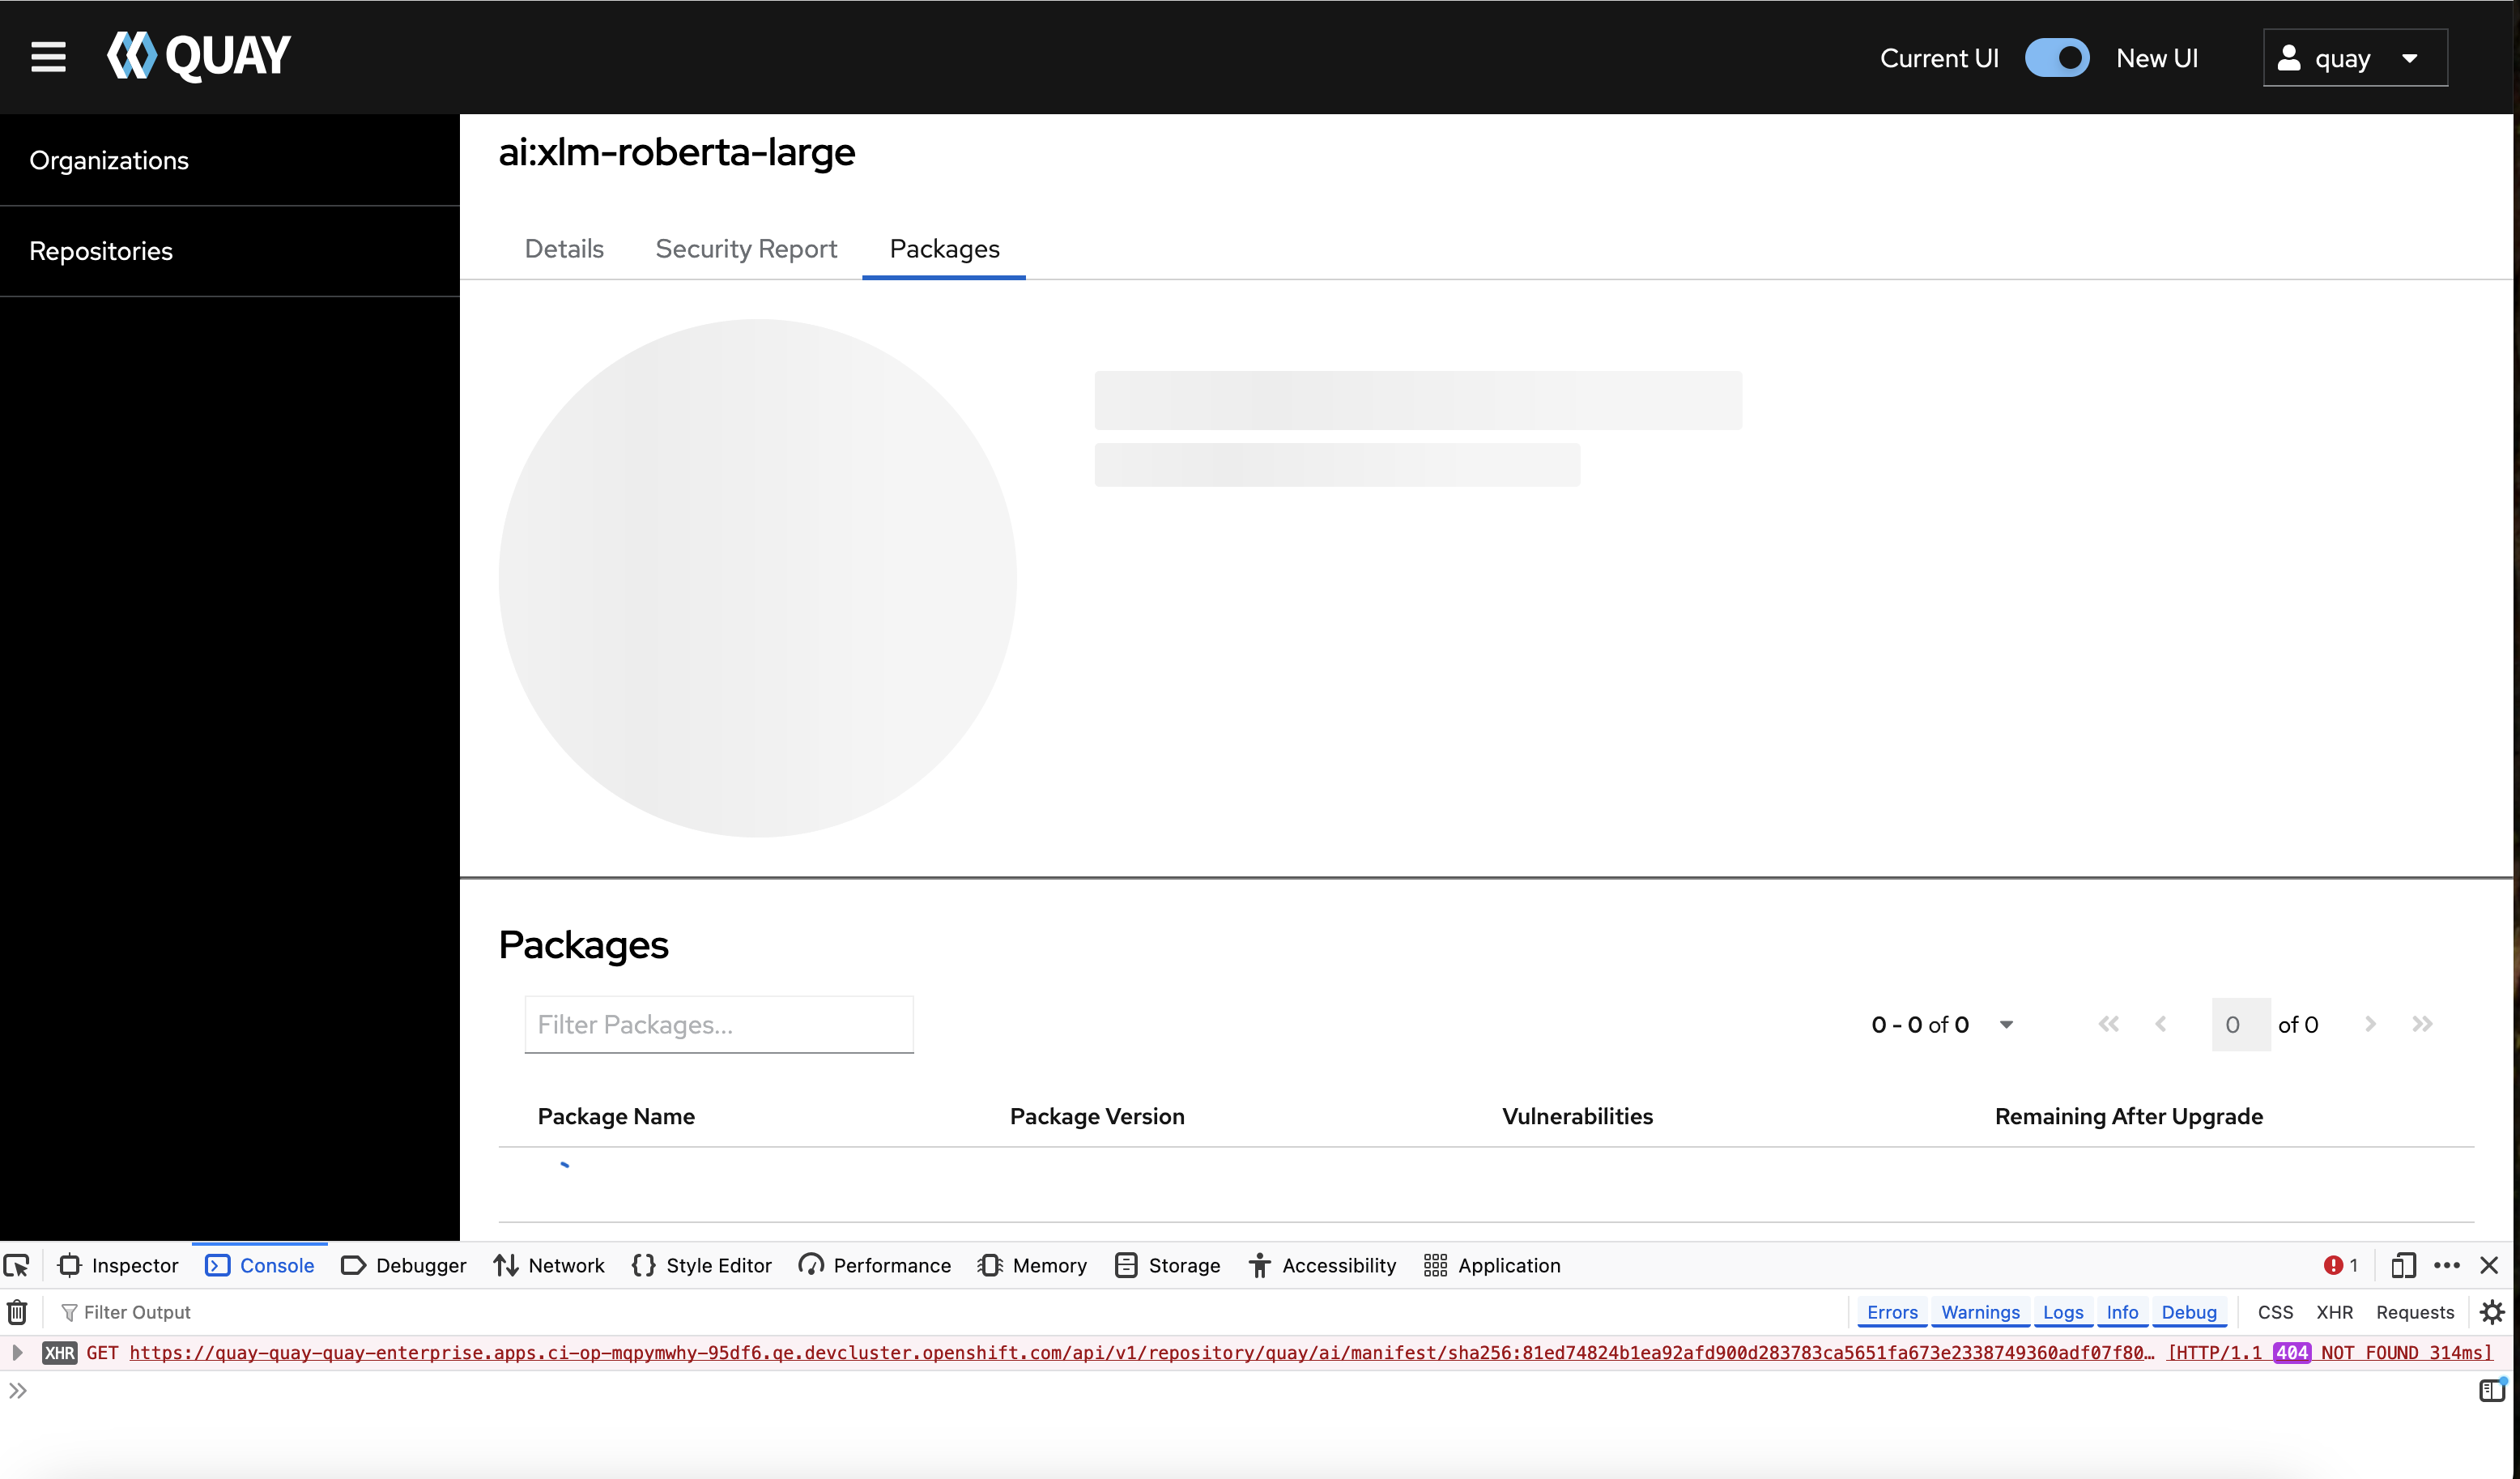Open console settings gear icon

pyautogui.click(x=2492, y=1311)
